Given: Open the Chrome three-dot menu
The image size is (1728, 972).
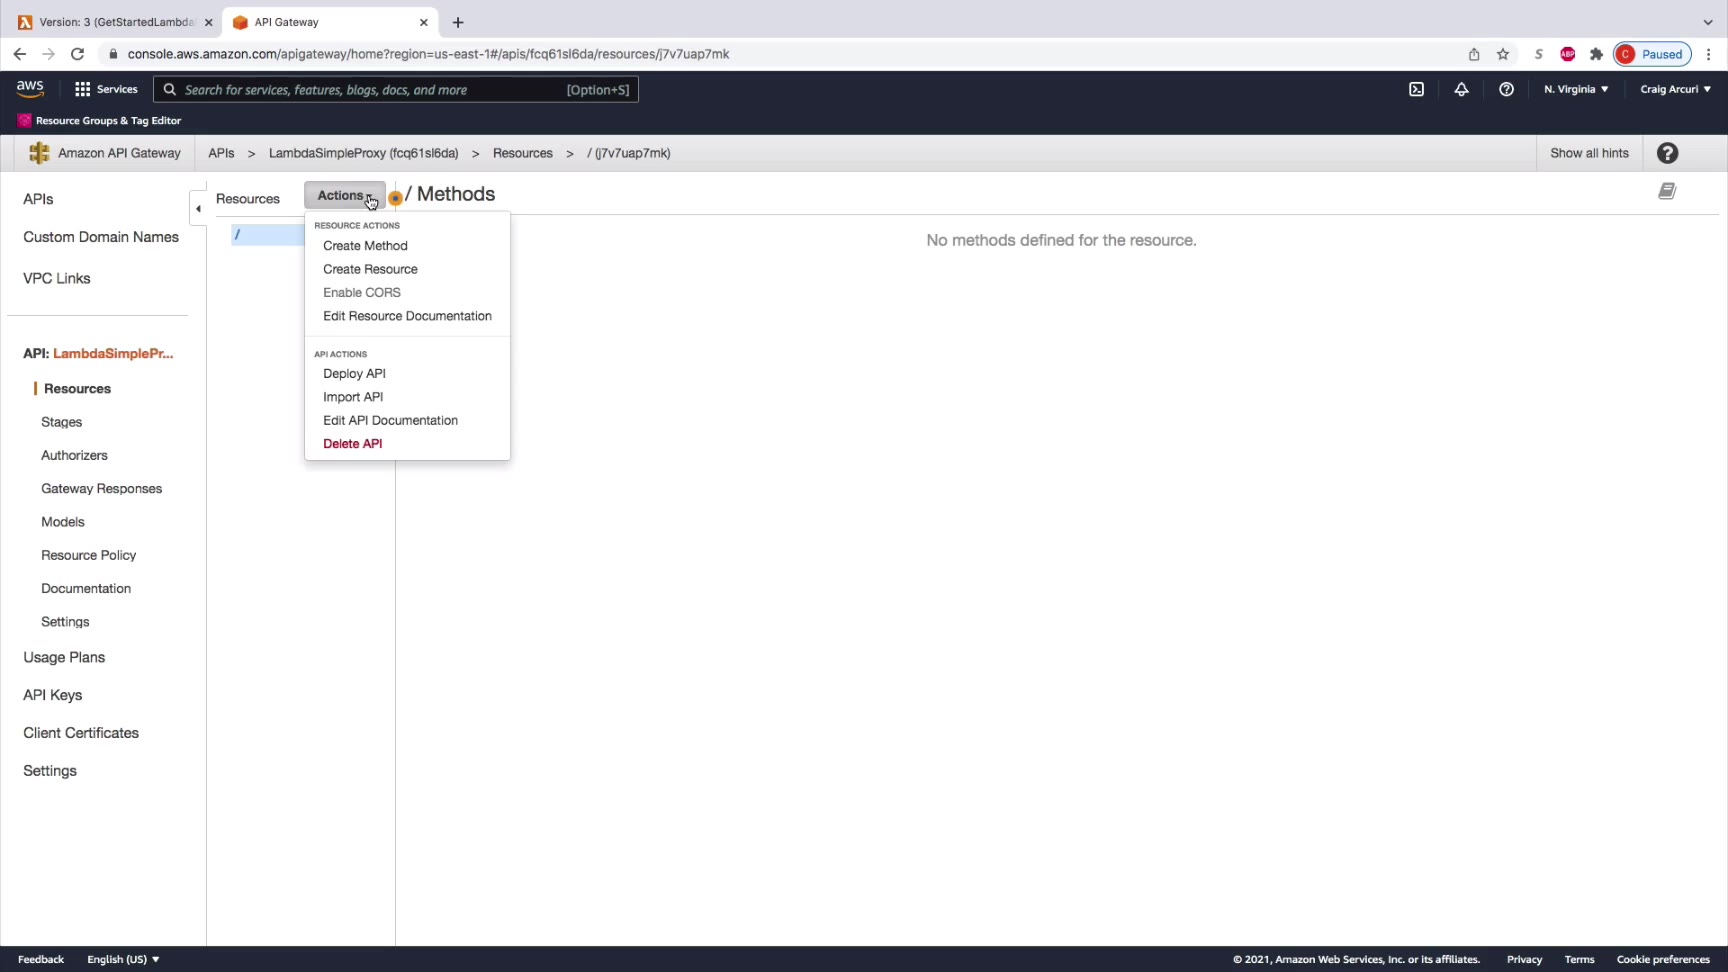Looking at the screenshot, I should (x=1709, y=54).
